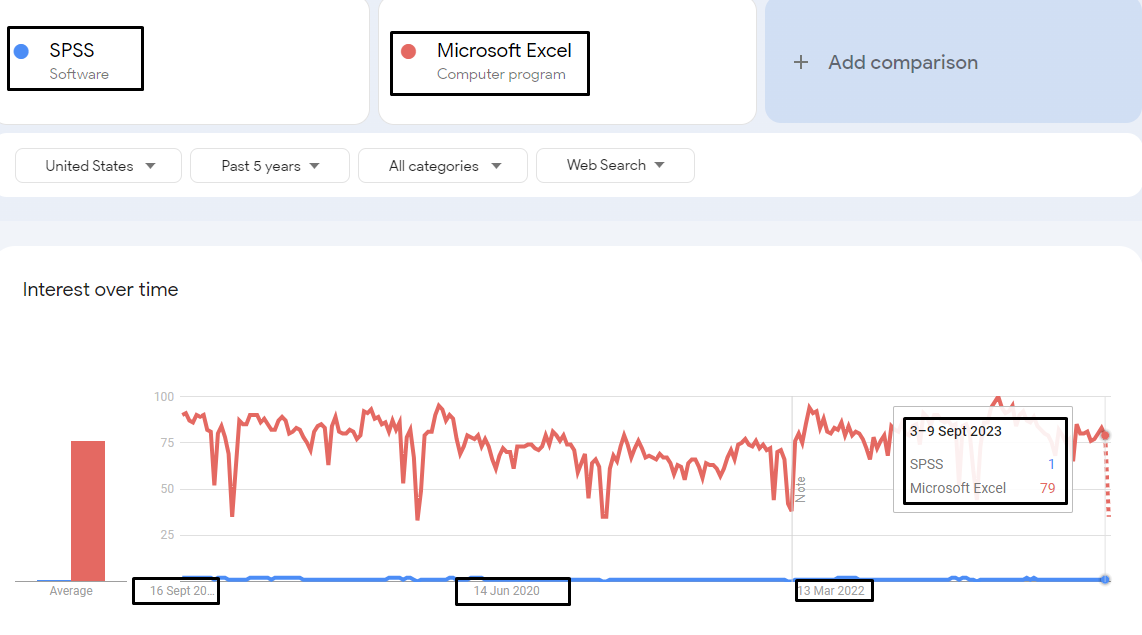
Task: Open the Web Search type dropdown
Action: click(615, 165)
